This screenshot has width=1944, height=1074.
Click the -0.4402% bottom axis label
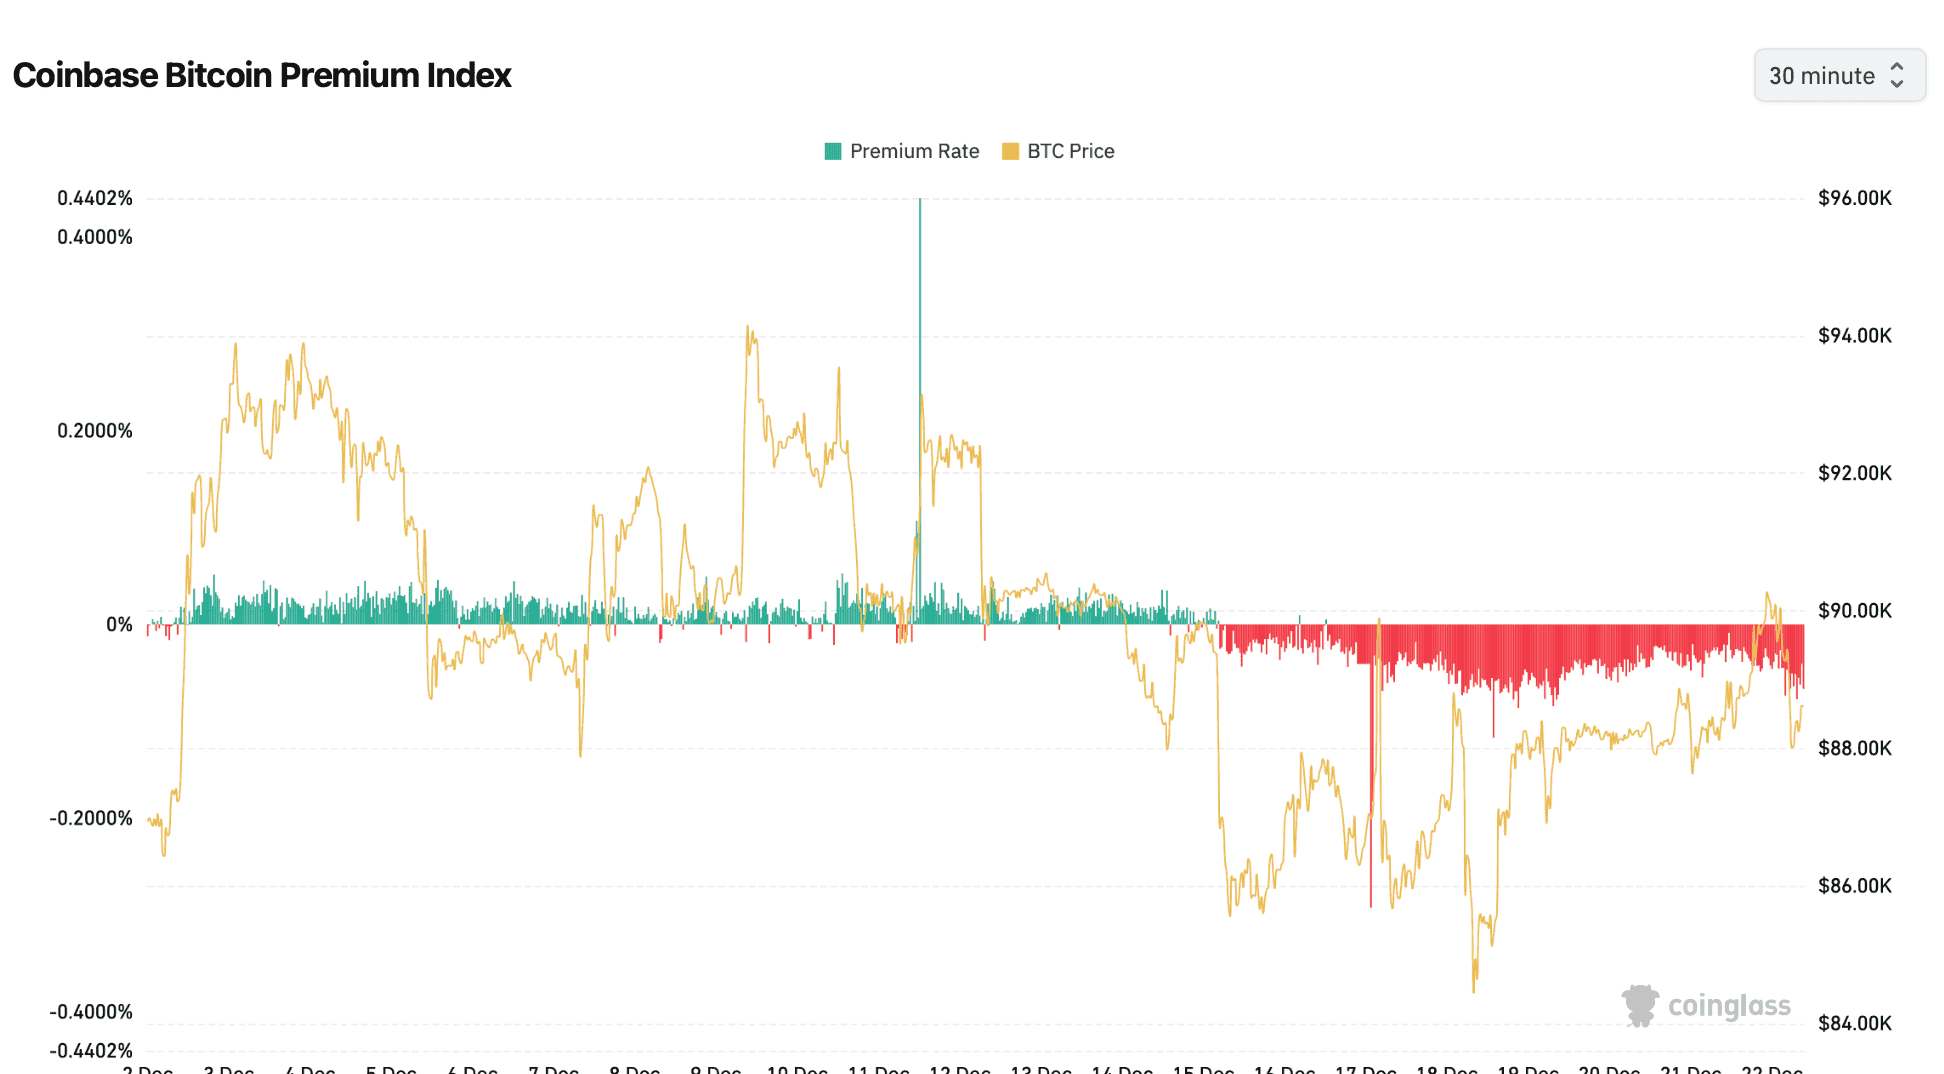click(91, 1050)
